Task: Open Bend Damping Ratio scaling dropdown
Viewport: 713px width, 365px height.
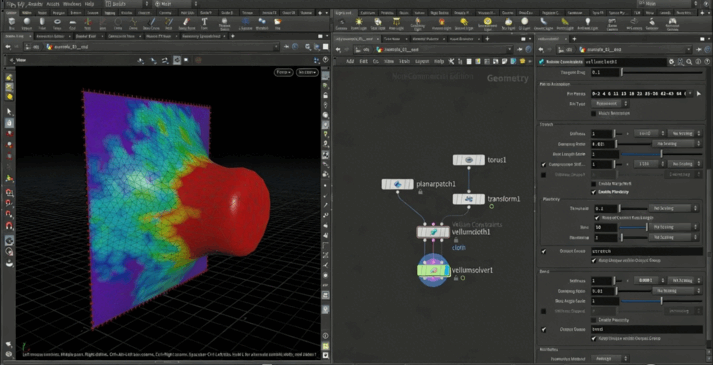Action: click(677, 290)
